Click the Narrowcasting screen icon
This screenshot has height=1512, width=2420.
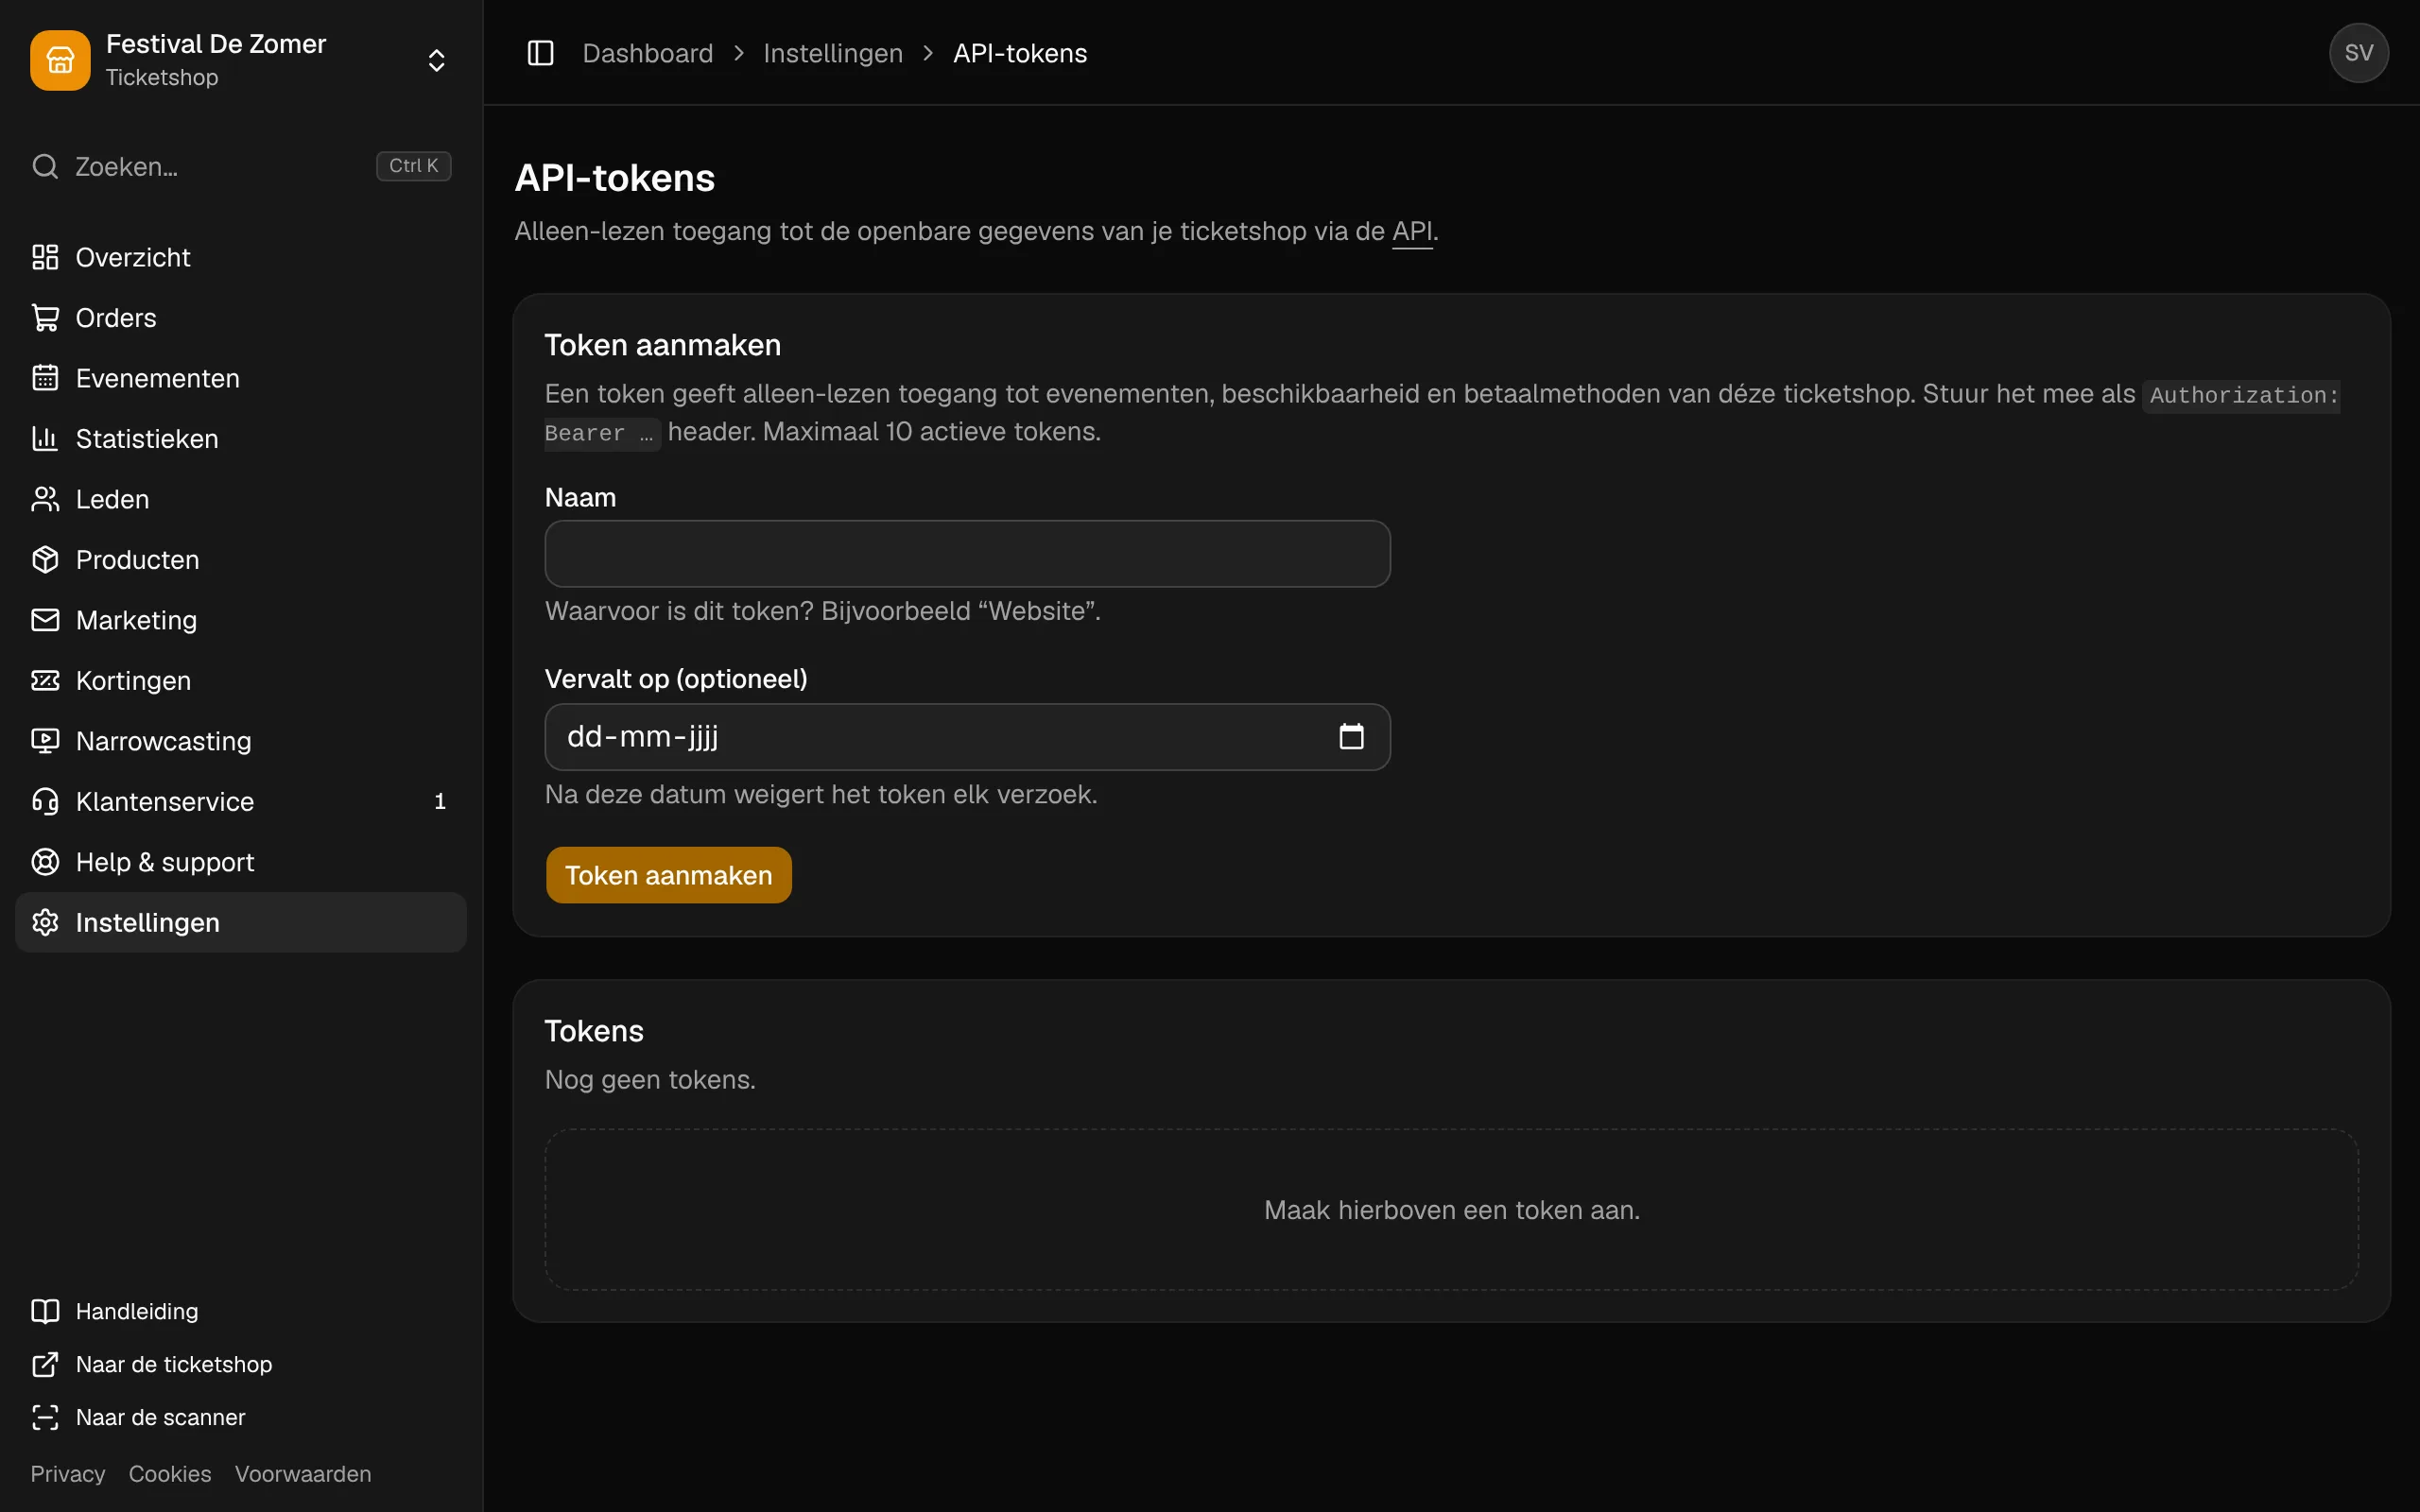[45, 741]
